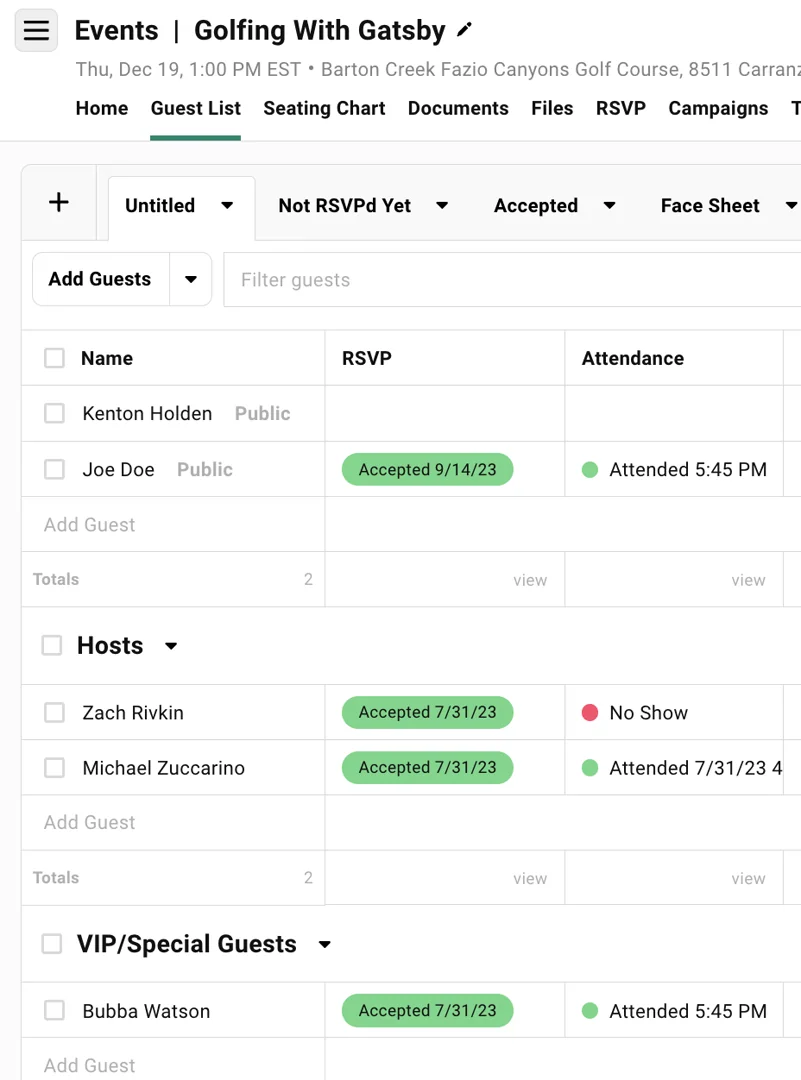View RSVP totals for Hosts group

530,878
